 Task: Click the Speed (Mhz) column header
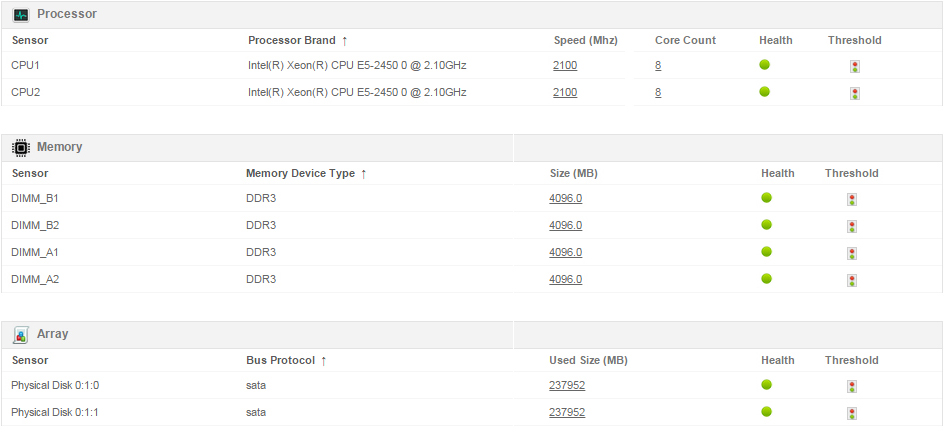[x=585, y=41]
